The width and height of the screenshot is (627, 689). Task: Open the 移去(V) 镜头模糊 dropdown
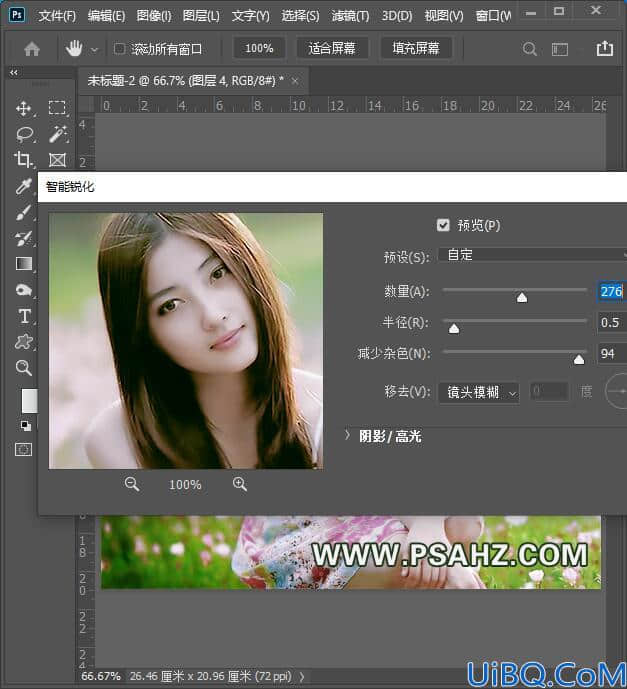point(479,392)
